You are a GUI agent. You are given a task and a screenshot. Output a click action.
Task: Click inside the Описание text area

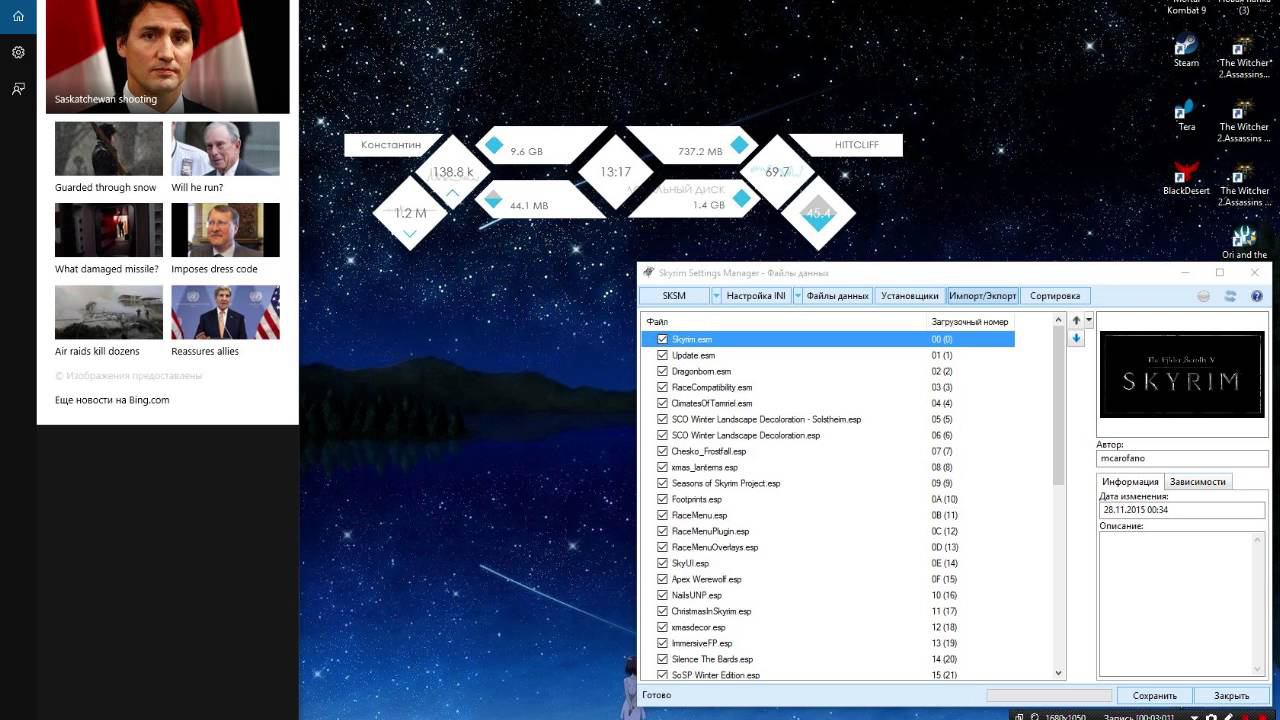coord(1175,604)
